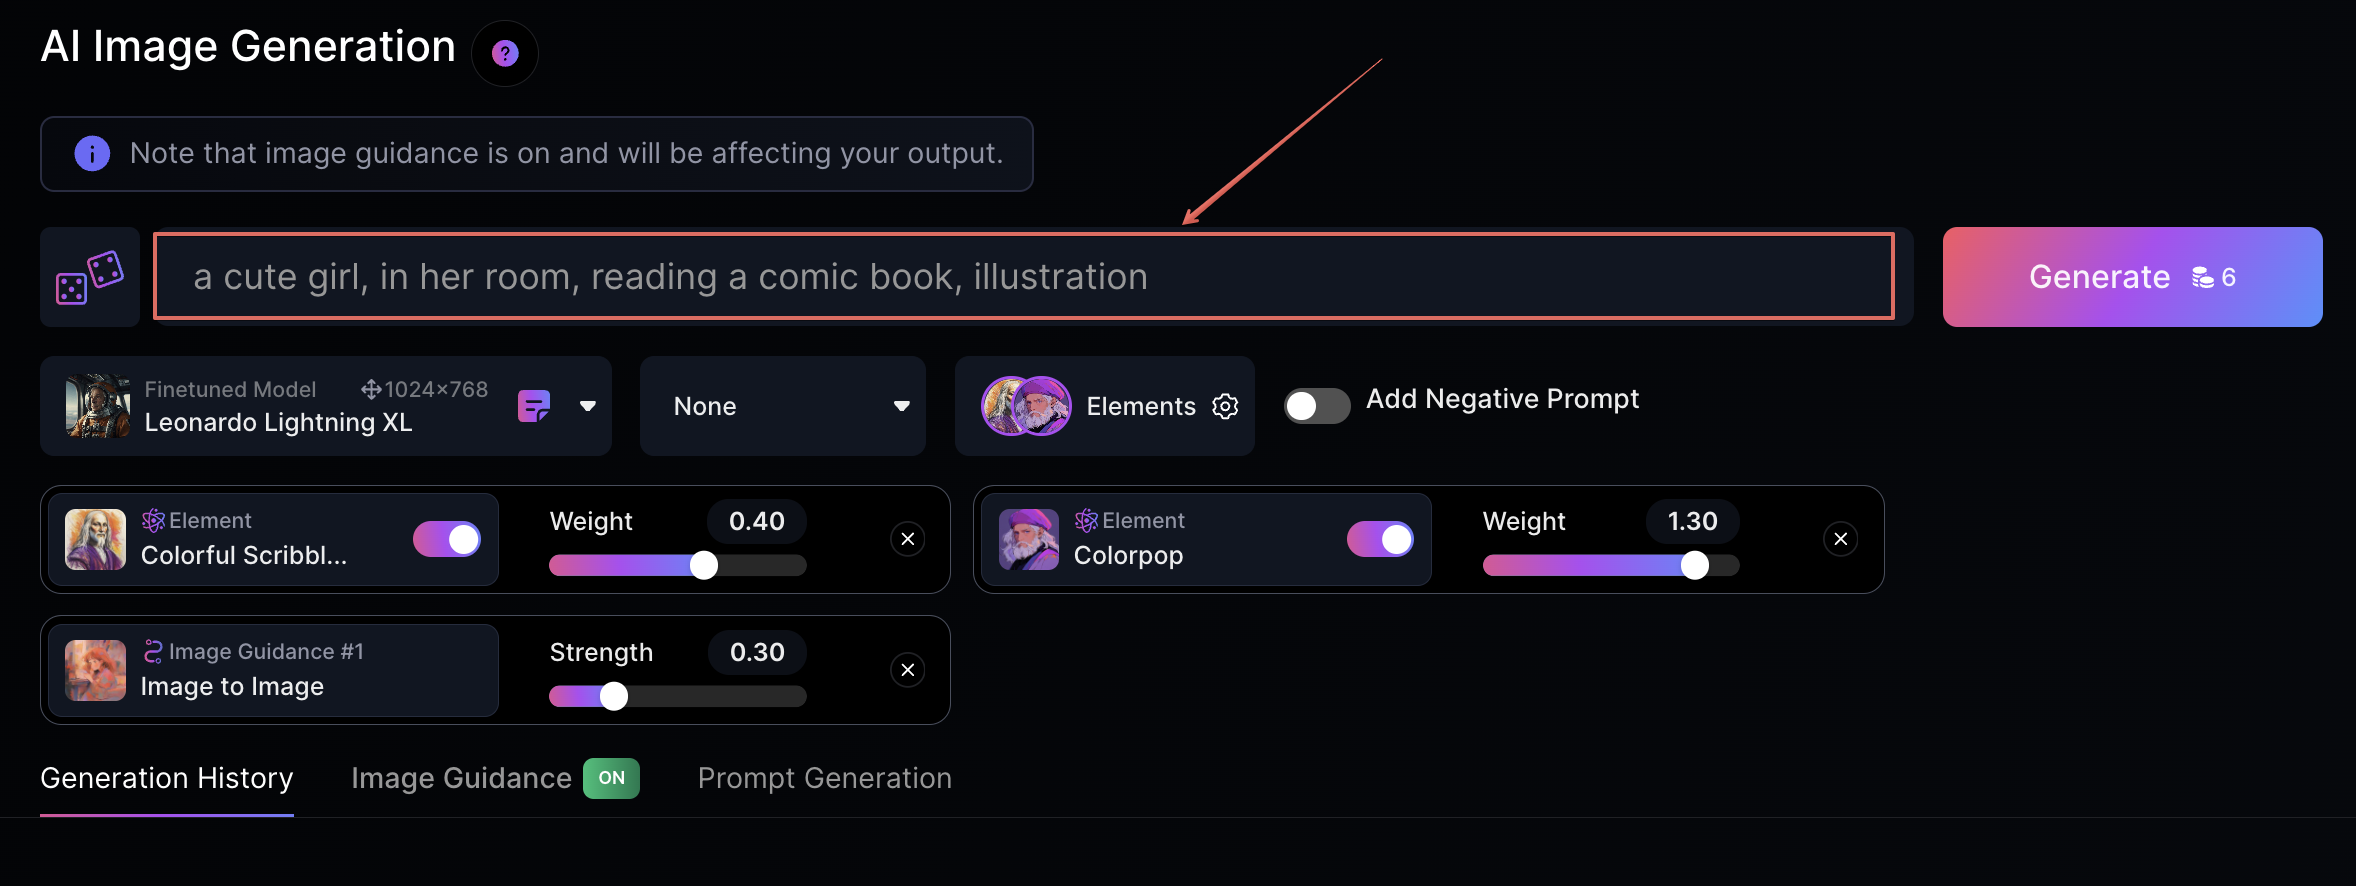Disable the Colorpop element toggle
Screen dimensions: 2356x886
coord(1380,539)
